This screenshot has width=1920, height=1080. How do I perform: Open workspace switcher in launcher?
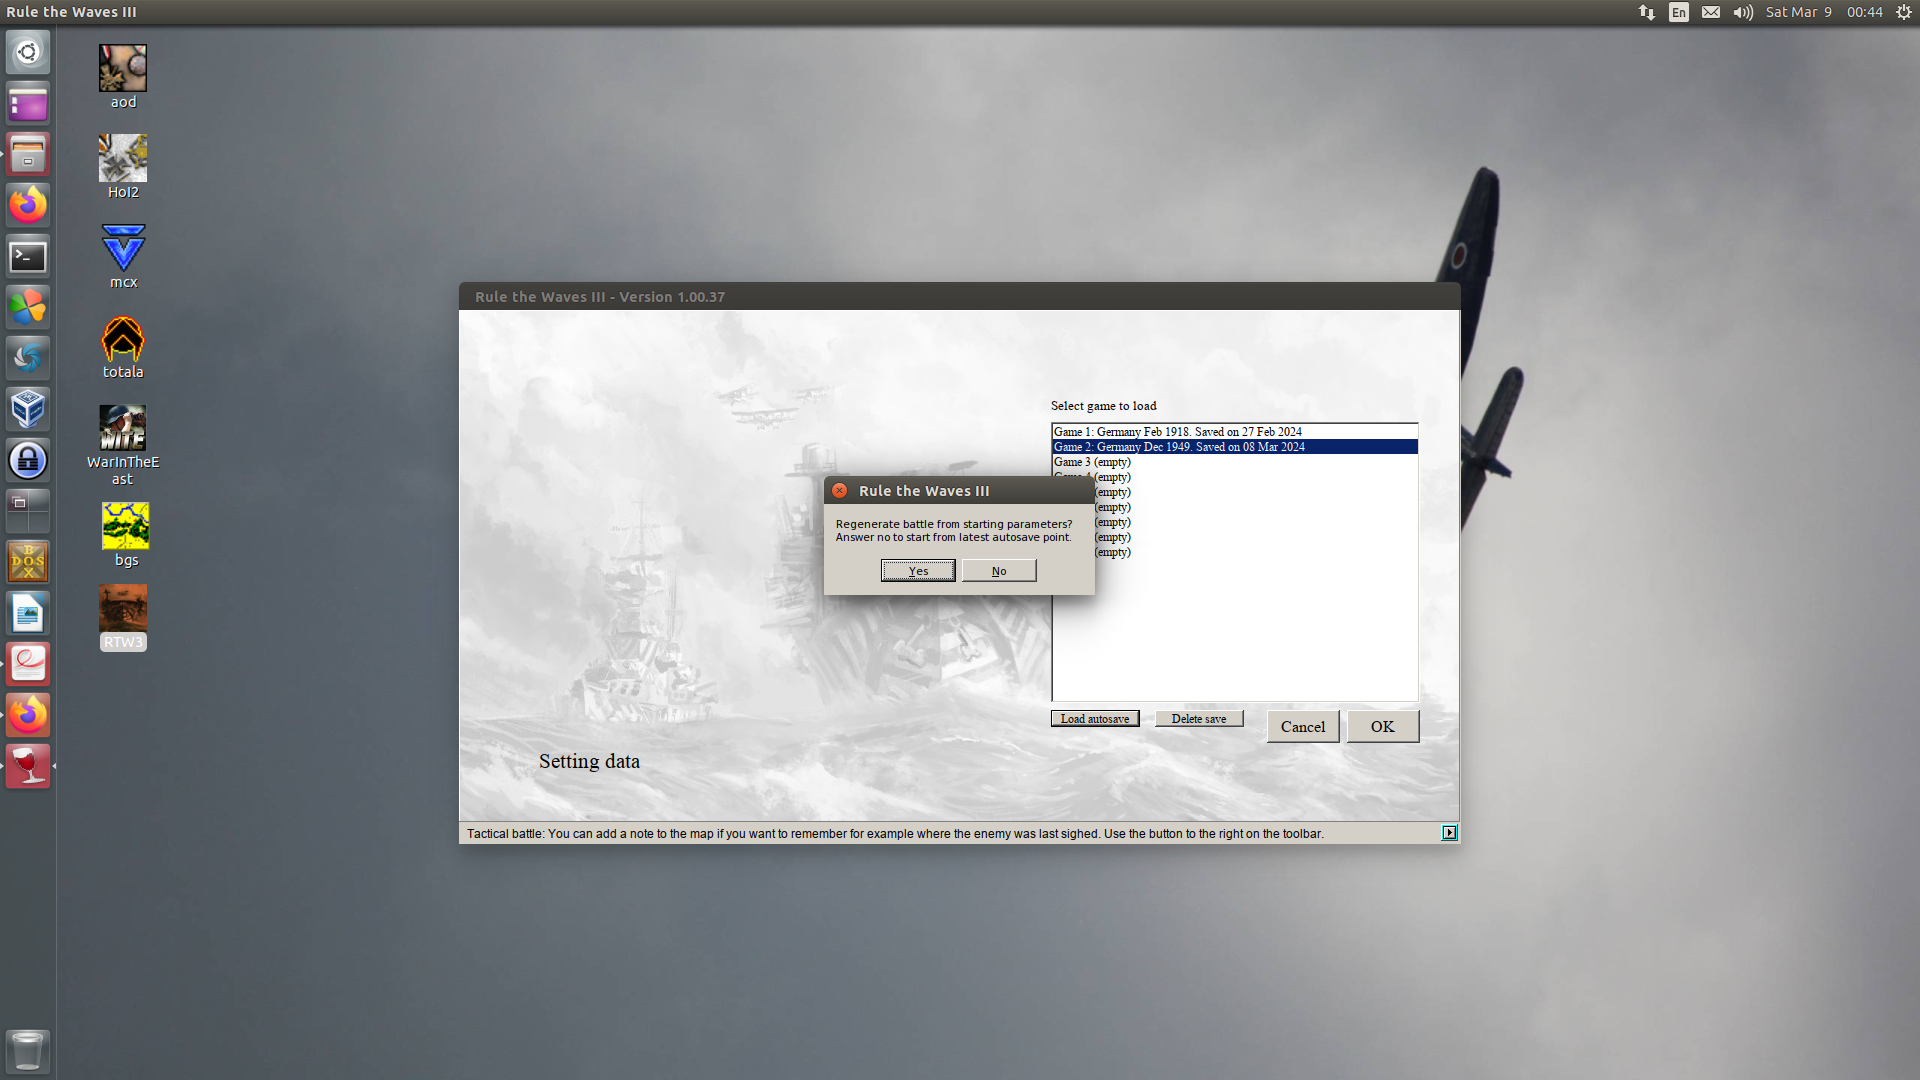pos(28,511)
